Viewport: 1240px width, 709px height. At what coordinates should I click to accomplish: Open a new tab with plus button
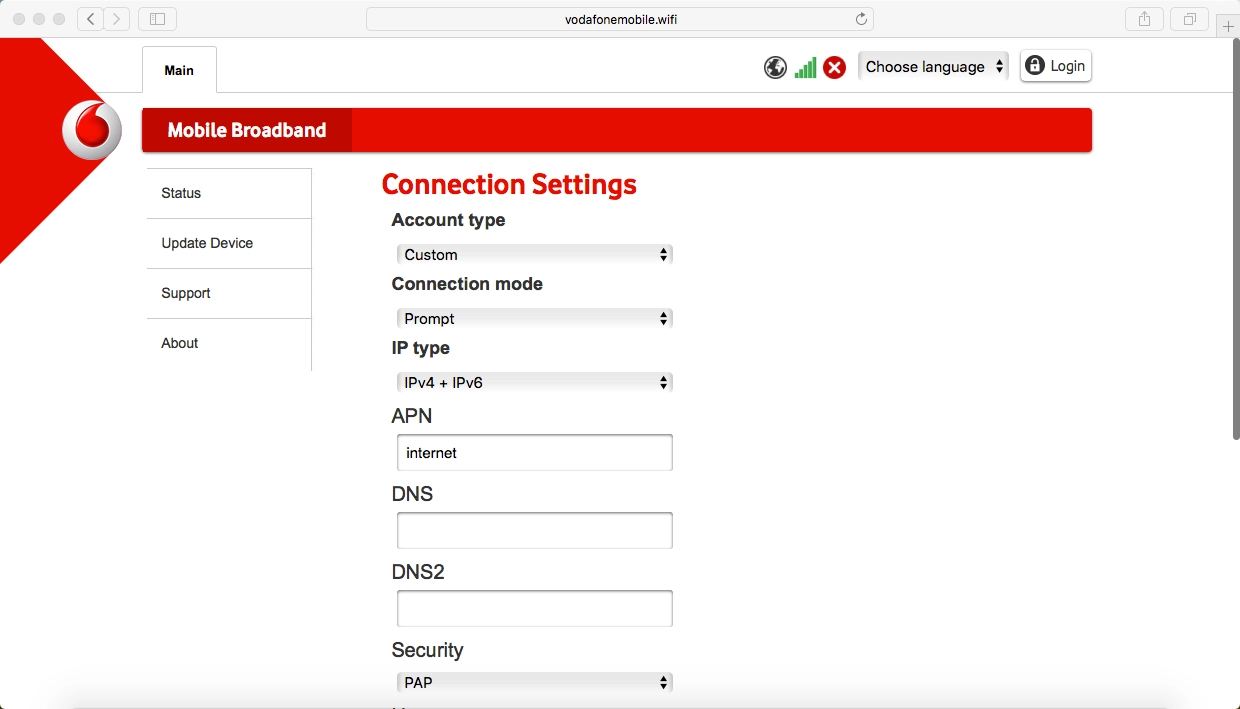pyautogui.click(x=1228, y=27)
